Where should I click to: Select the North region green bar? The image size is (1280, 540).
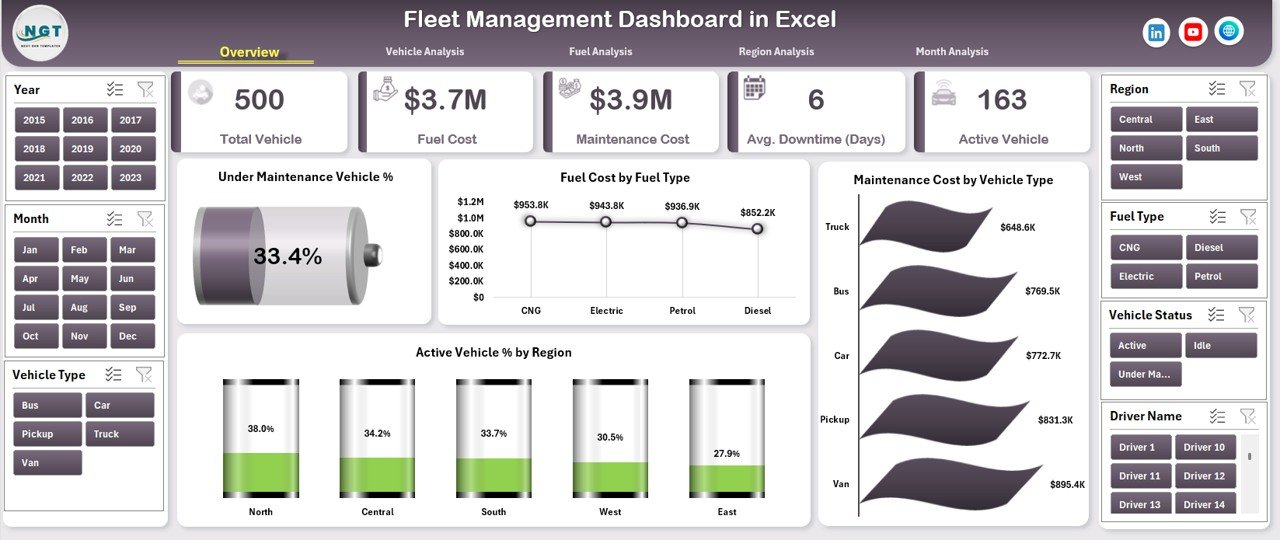click(261, 473)
